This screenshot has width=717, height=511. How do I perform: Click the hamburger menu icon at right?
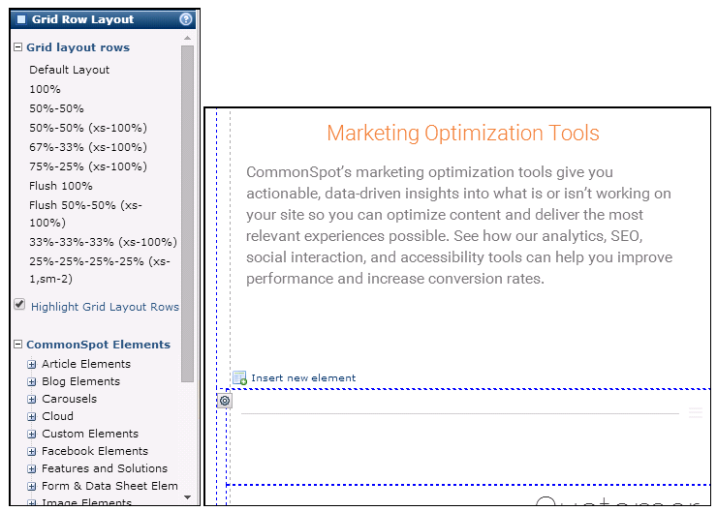[x=695, y=413]
